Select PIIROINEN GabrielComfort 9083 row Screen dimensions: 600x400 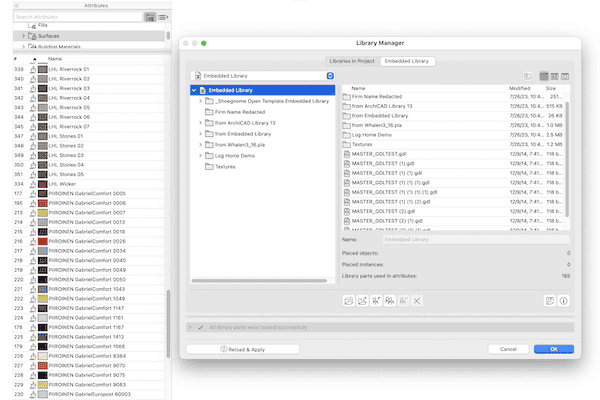pyautogui.click(x=89, y=385)
